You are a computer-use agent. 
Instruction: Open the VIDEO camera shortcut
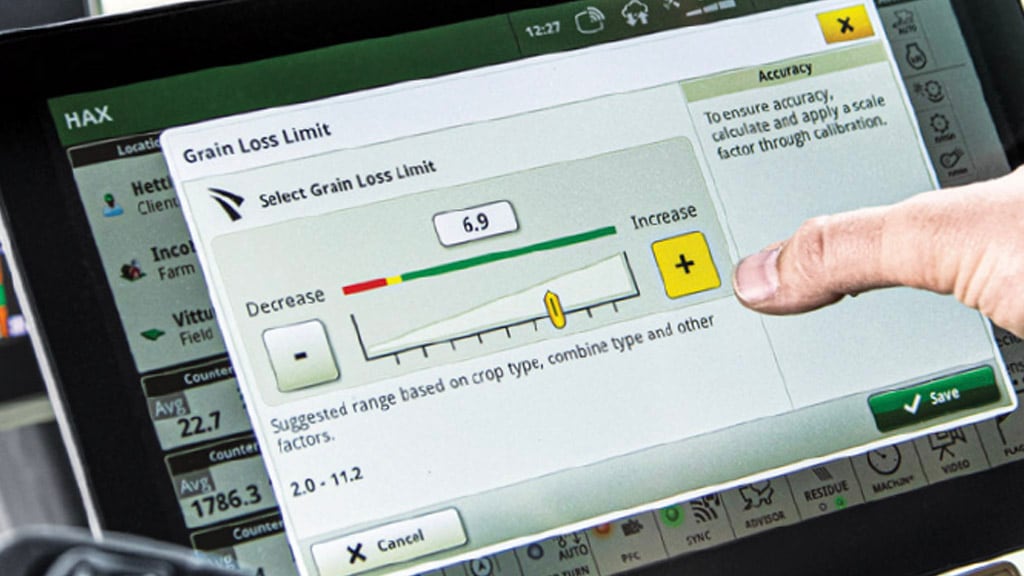(950, 453)
